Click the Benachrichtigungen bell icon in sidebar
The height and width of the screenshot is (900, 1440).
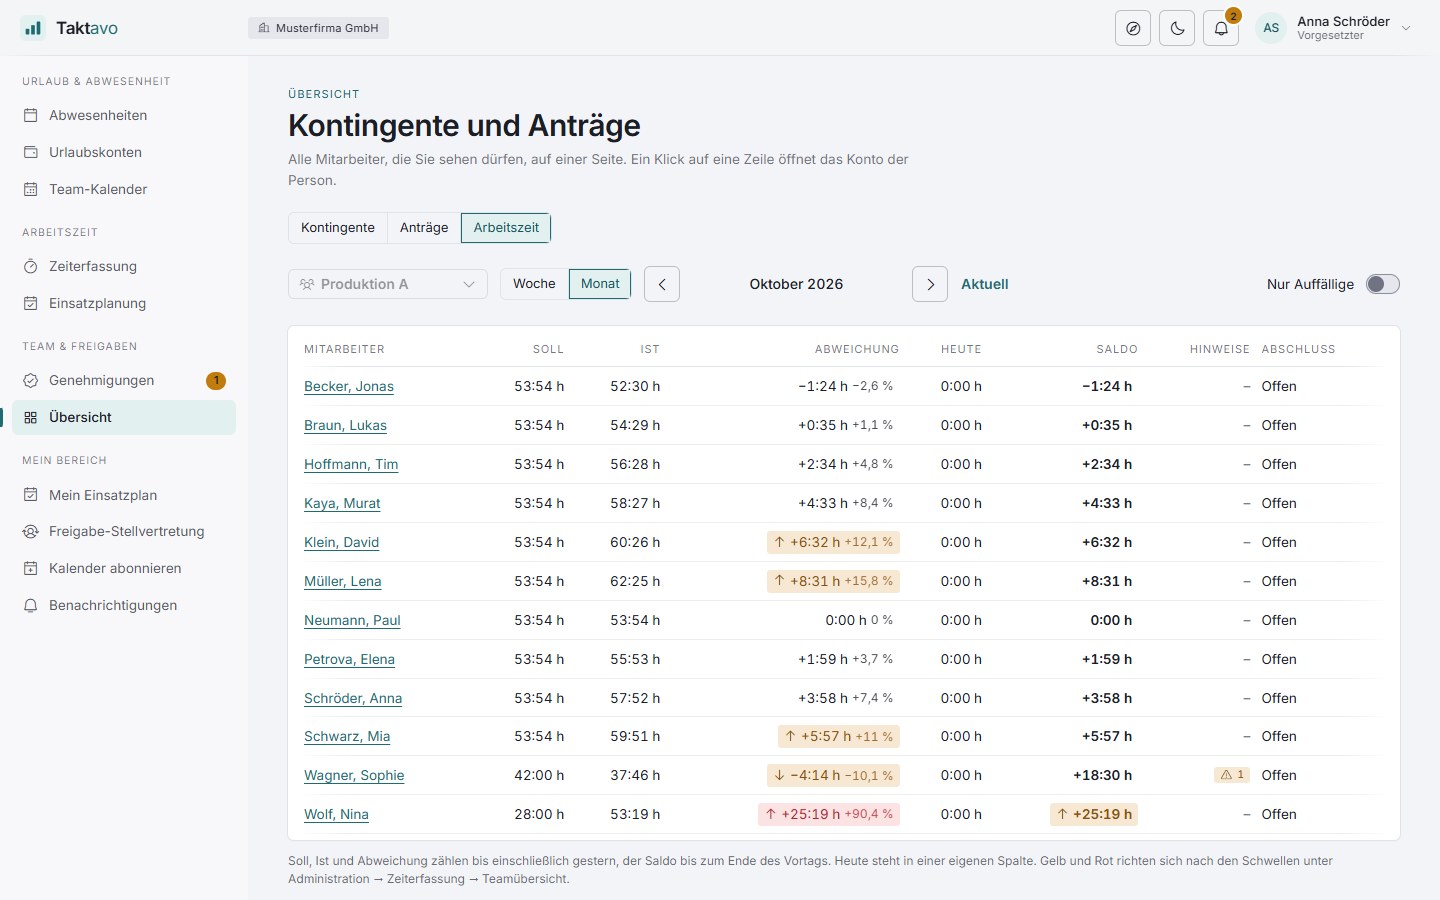pos(31,605)
